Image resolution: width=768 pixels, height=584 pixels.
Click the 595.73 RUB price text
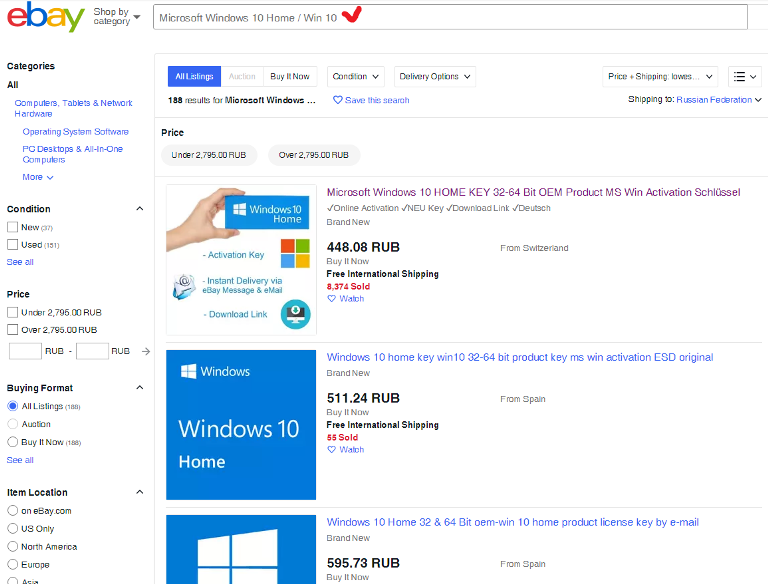click(363, 563)
